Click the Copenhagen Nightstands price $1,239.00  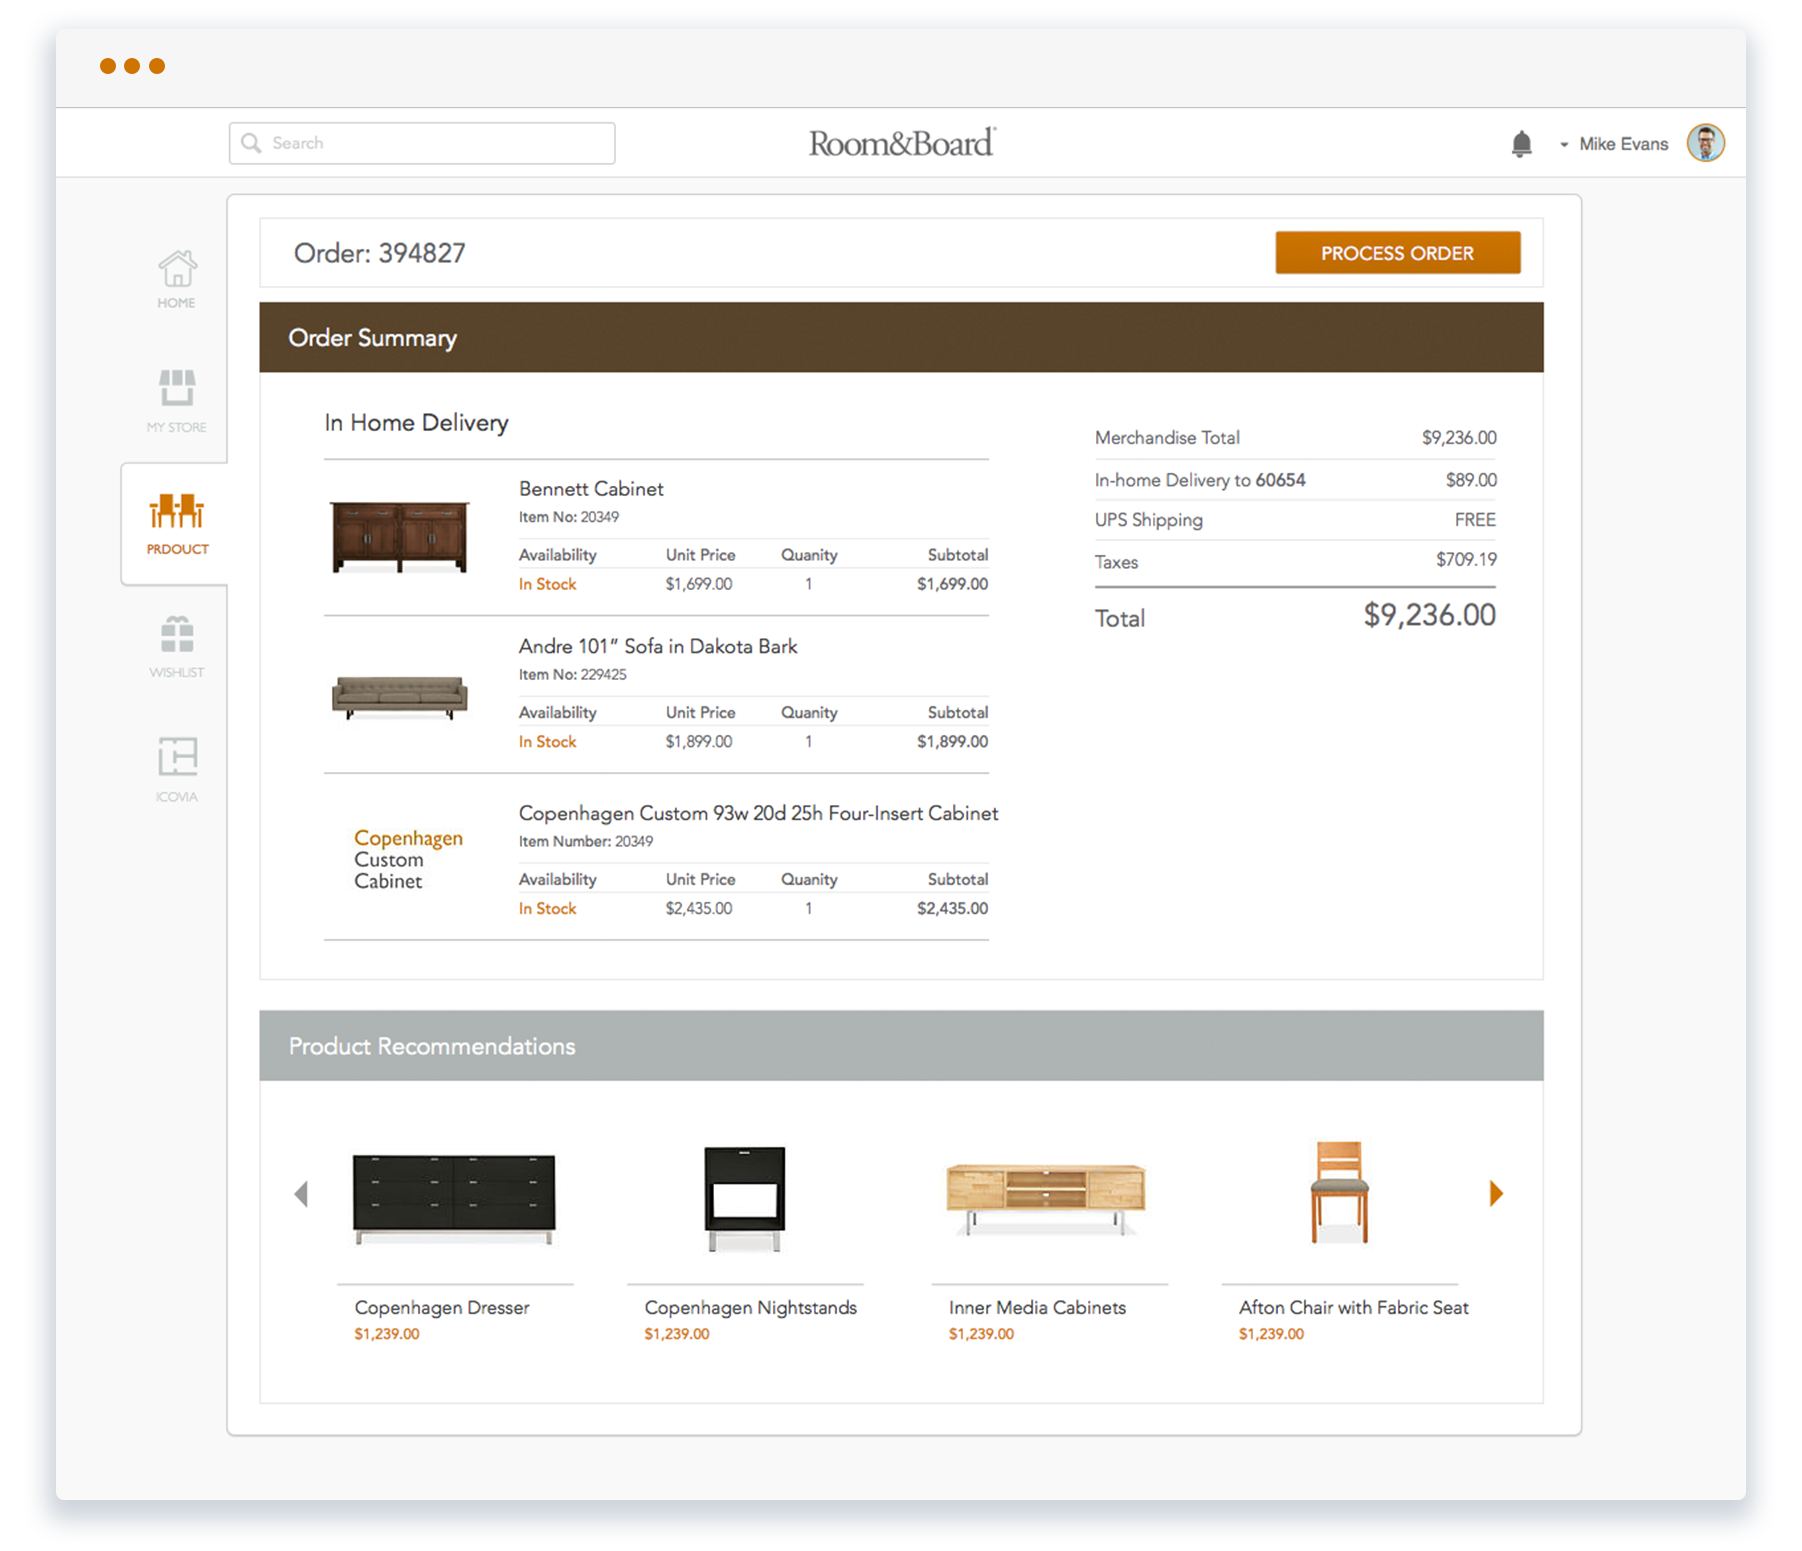coord(677,1334)
